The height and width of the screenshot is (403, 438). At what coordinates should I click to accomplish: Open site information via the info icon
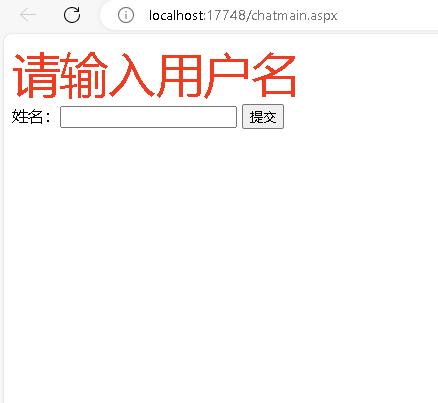point(126,15)
